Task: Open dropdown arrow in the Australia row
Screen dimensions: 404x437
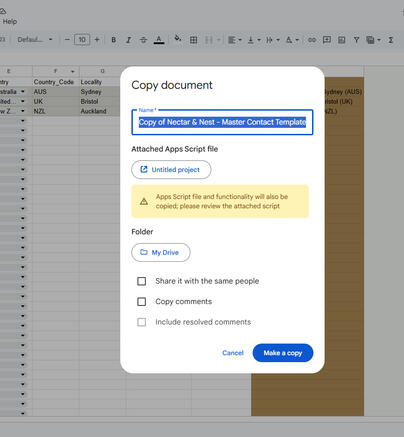Action: (23, 91)
